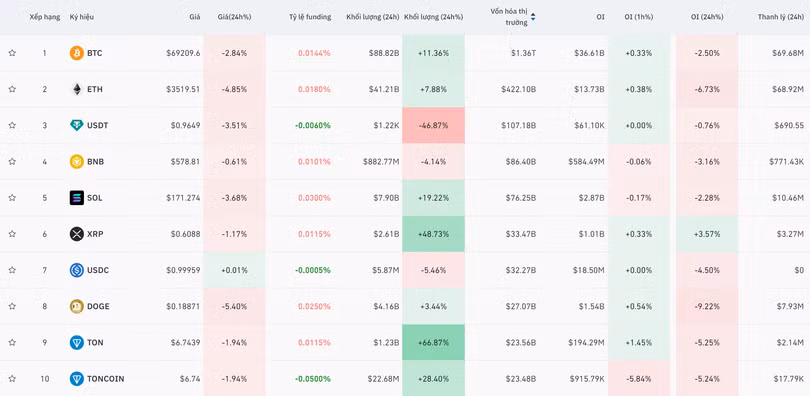Image resolution: width=810 pixels, height=396 pixels.
Task: Sort by Giá(24h%) header
Action: point(235,17)
